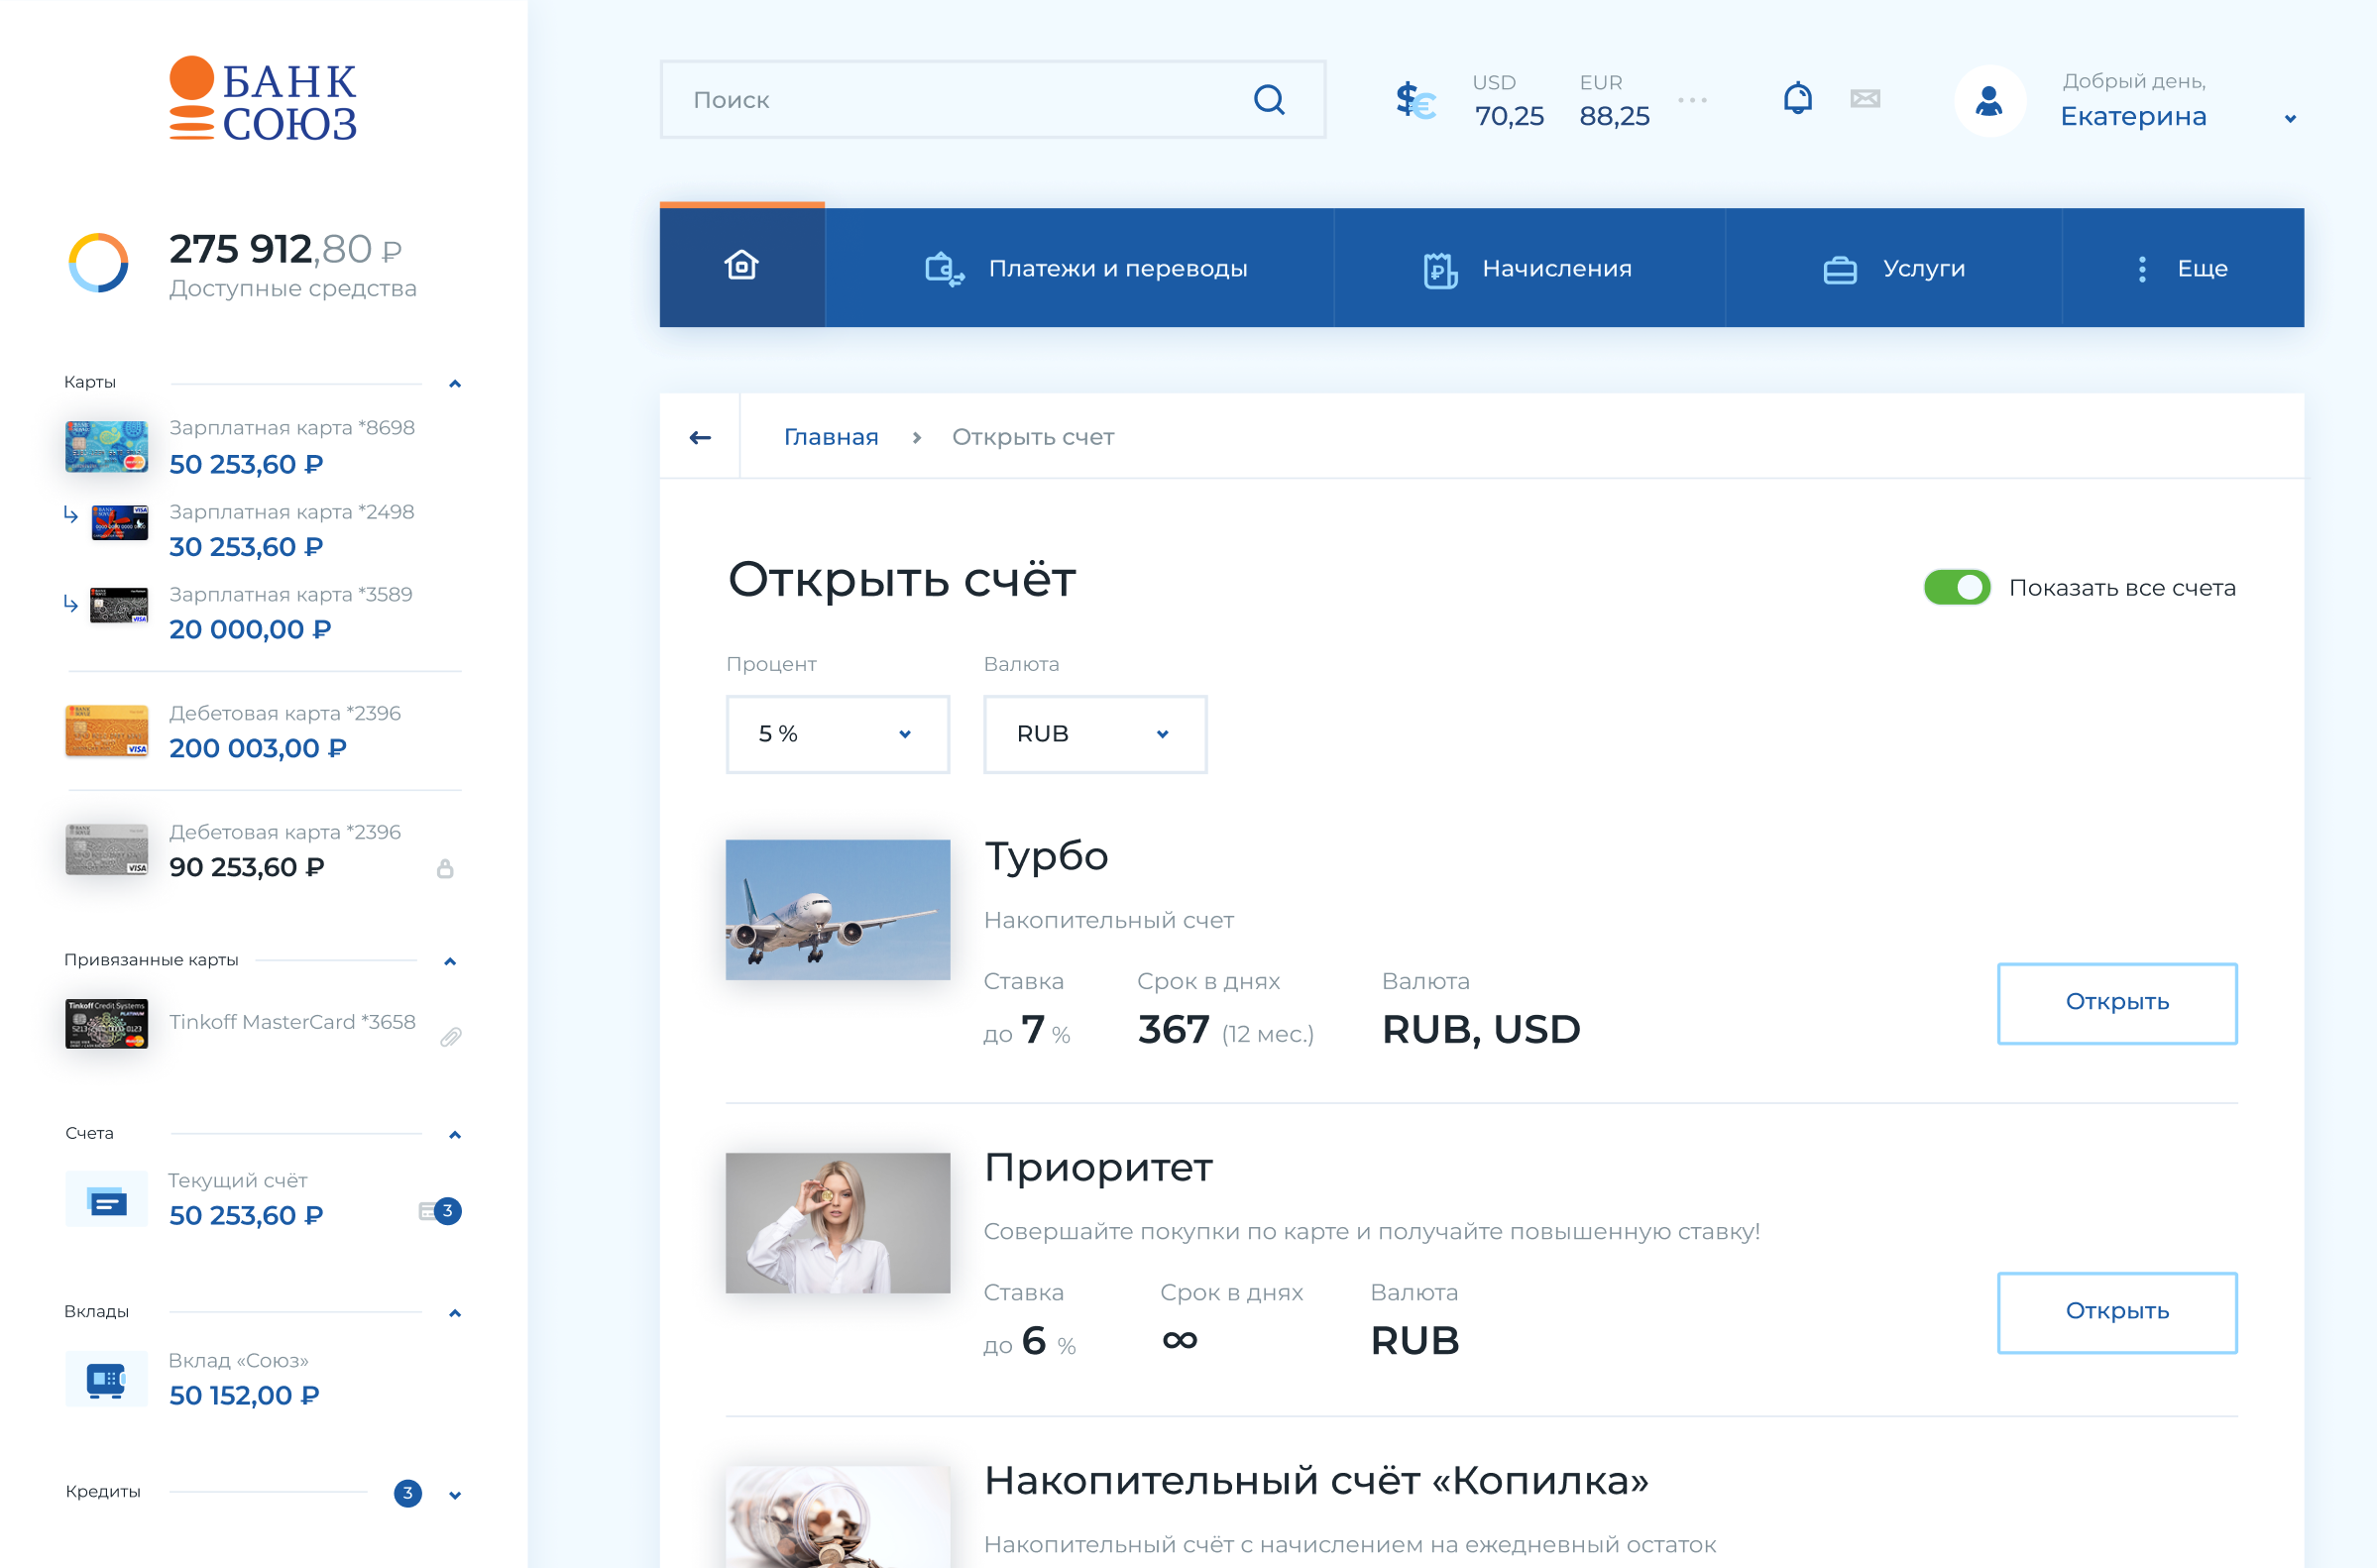Collapse the Привязанные карты section
Image resolution: width=2377 pixels, height=1568 pixels.
[x=450, y=962]
